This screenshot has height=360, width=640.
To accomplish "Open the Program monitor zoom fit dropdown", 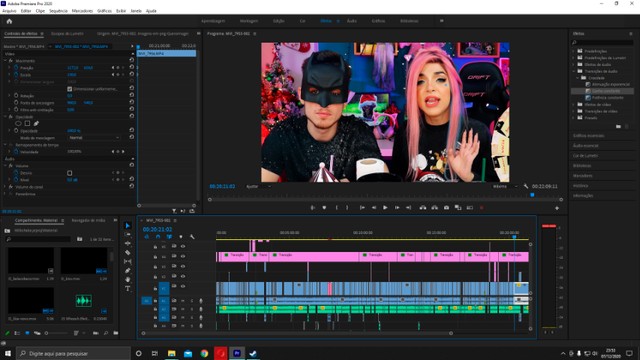I will coord(258,187).
